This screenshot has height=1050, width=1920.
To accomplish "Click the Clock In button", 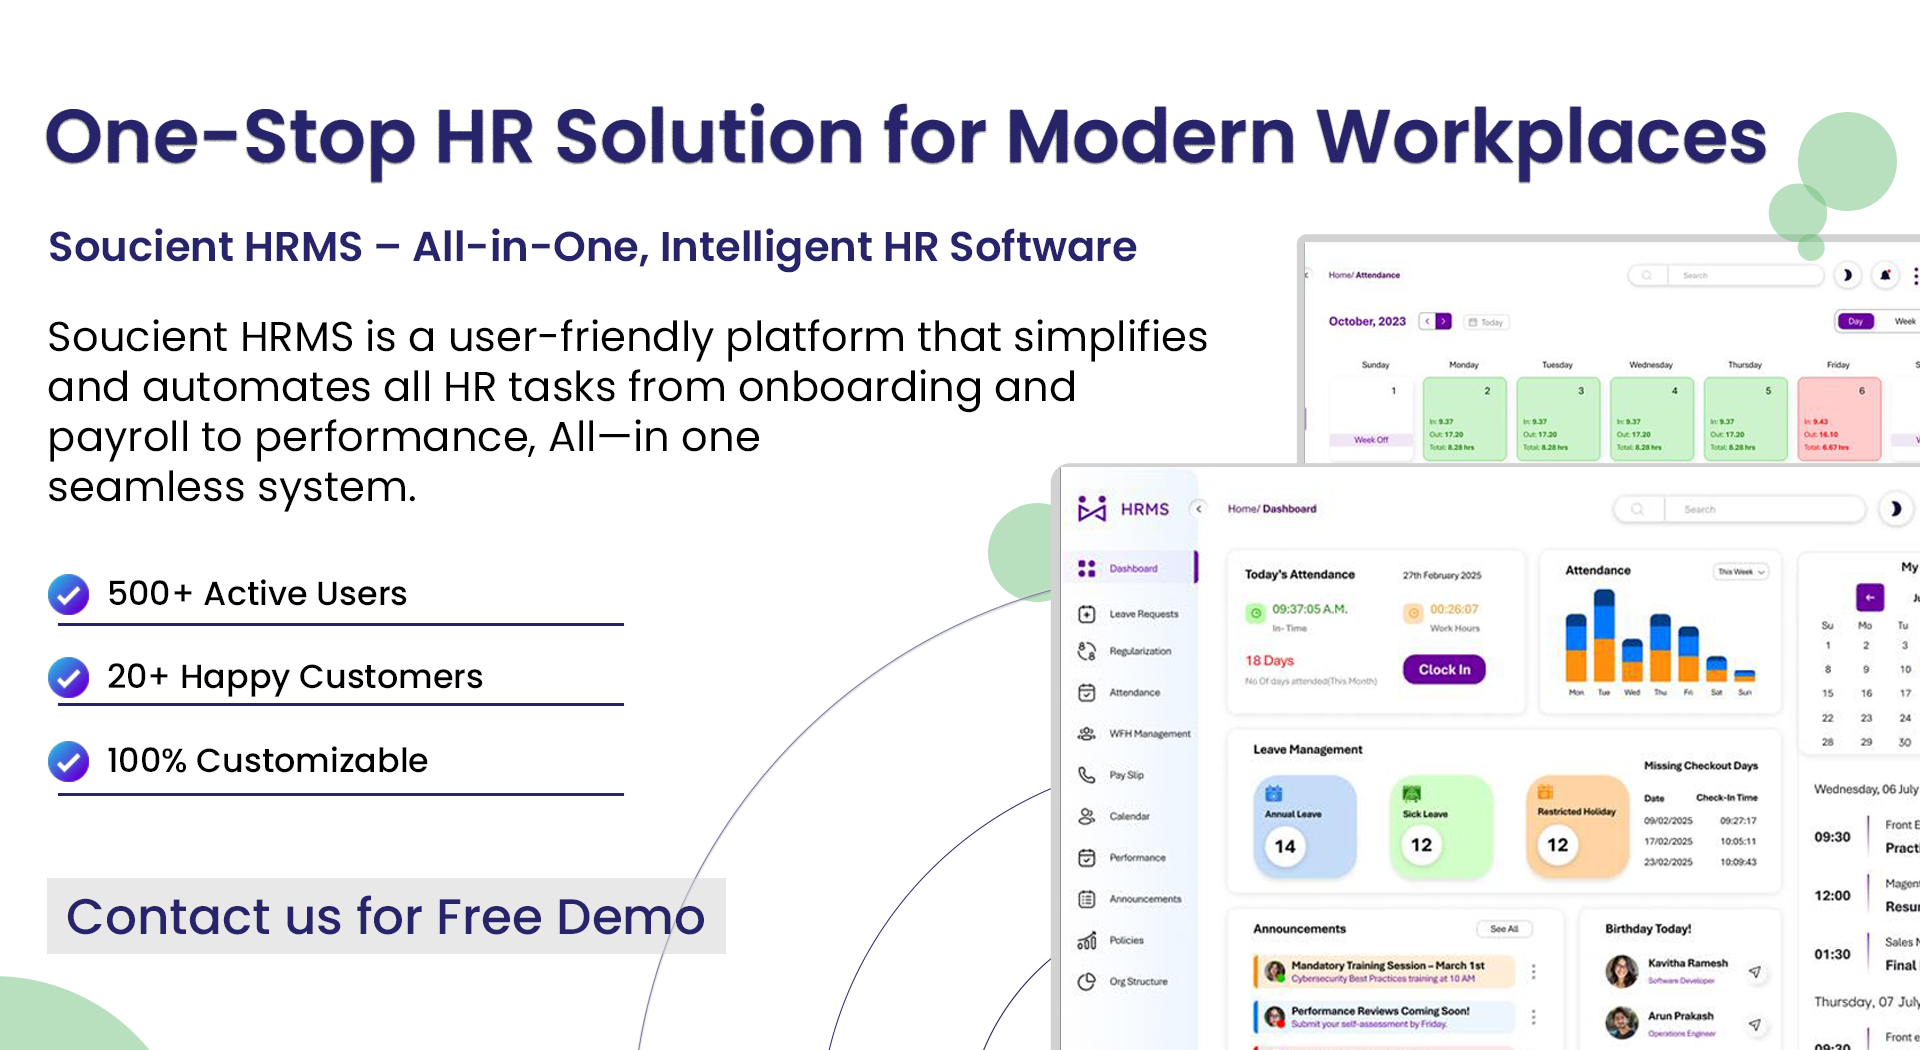I will pyautogui.click(x=1444, y=669).
